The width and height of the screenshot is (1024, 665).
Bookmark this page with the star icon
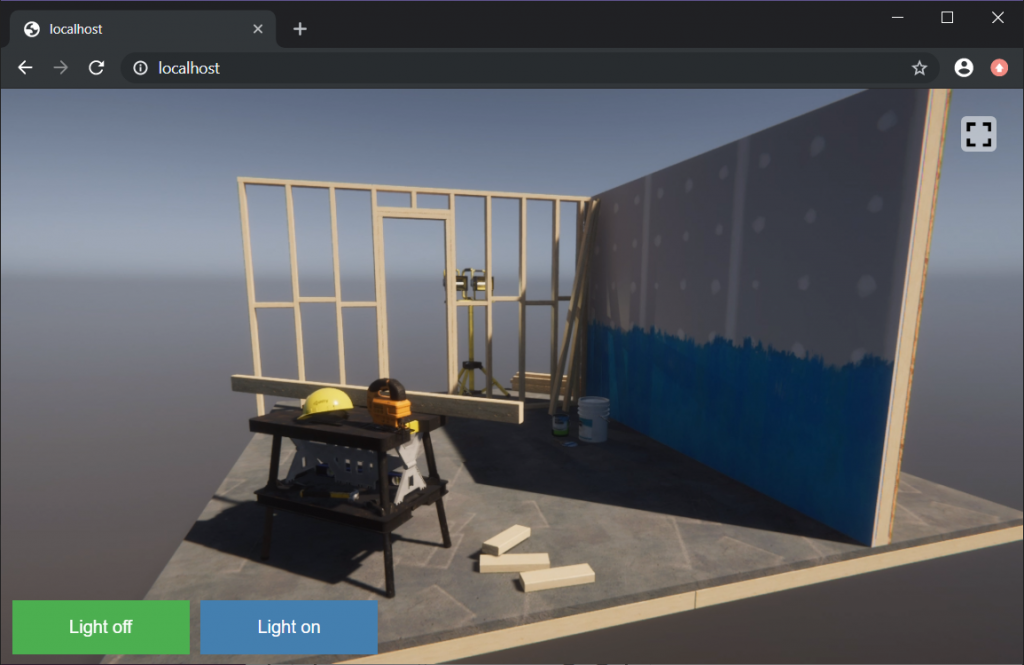tap(919, 68)
